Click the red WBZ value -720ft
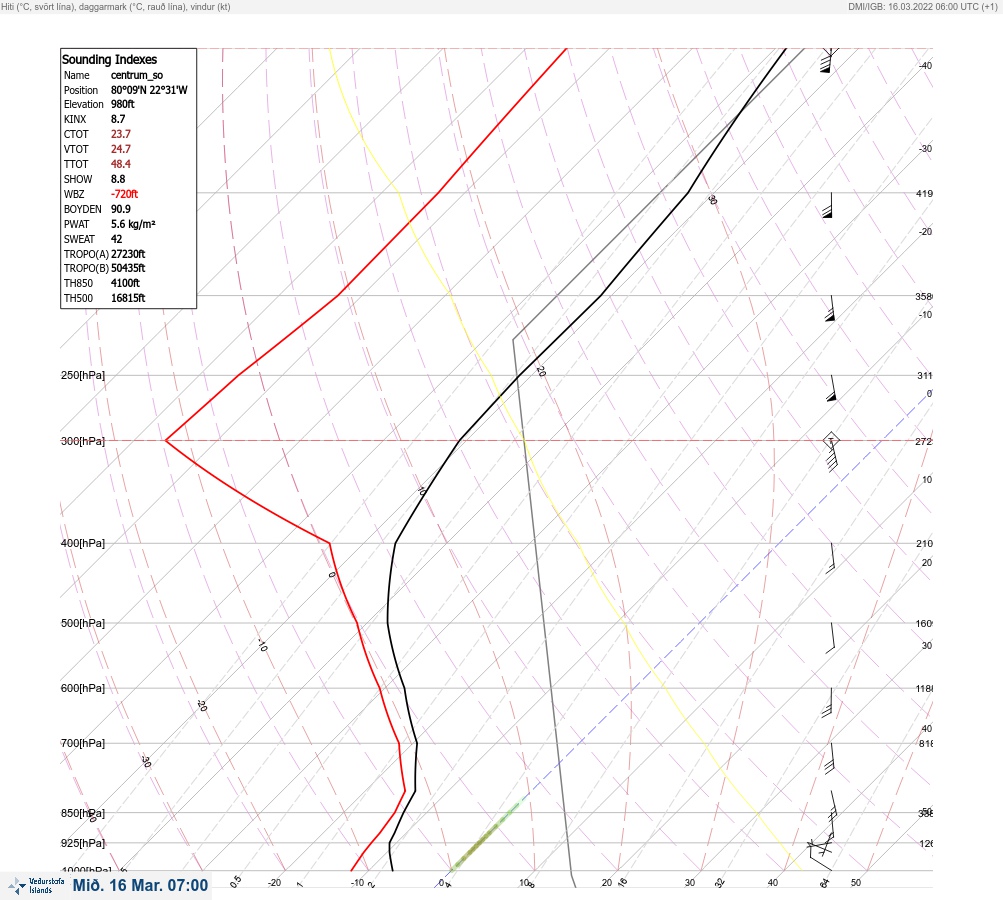1003x900 pixels. tap(124, 194)
